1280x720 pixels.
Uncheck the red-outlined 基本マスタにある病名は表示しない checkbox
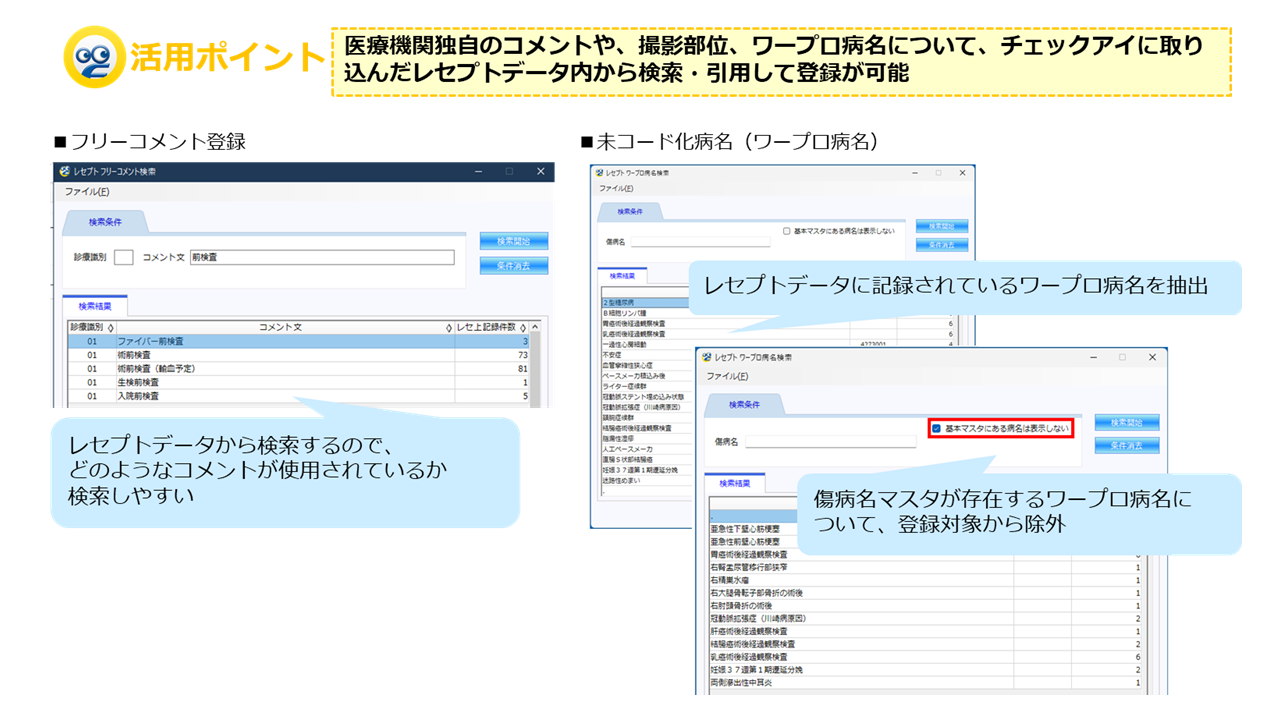936,428
